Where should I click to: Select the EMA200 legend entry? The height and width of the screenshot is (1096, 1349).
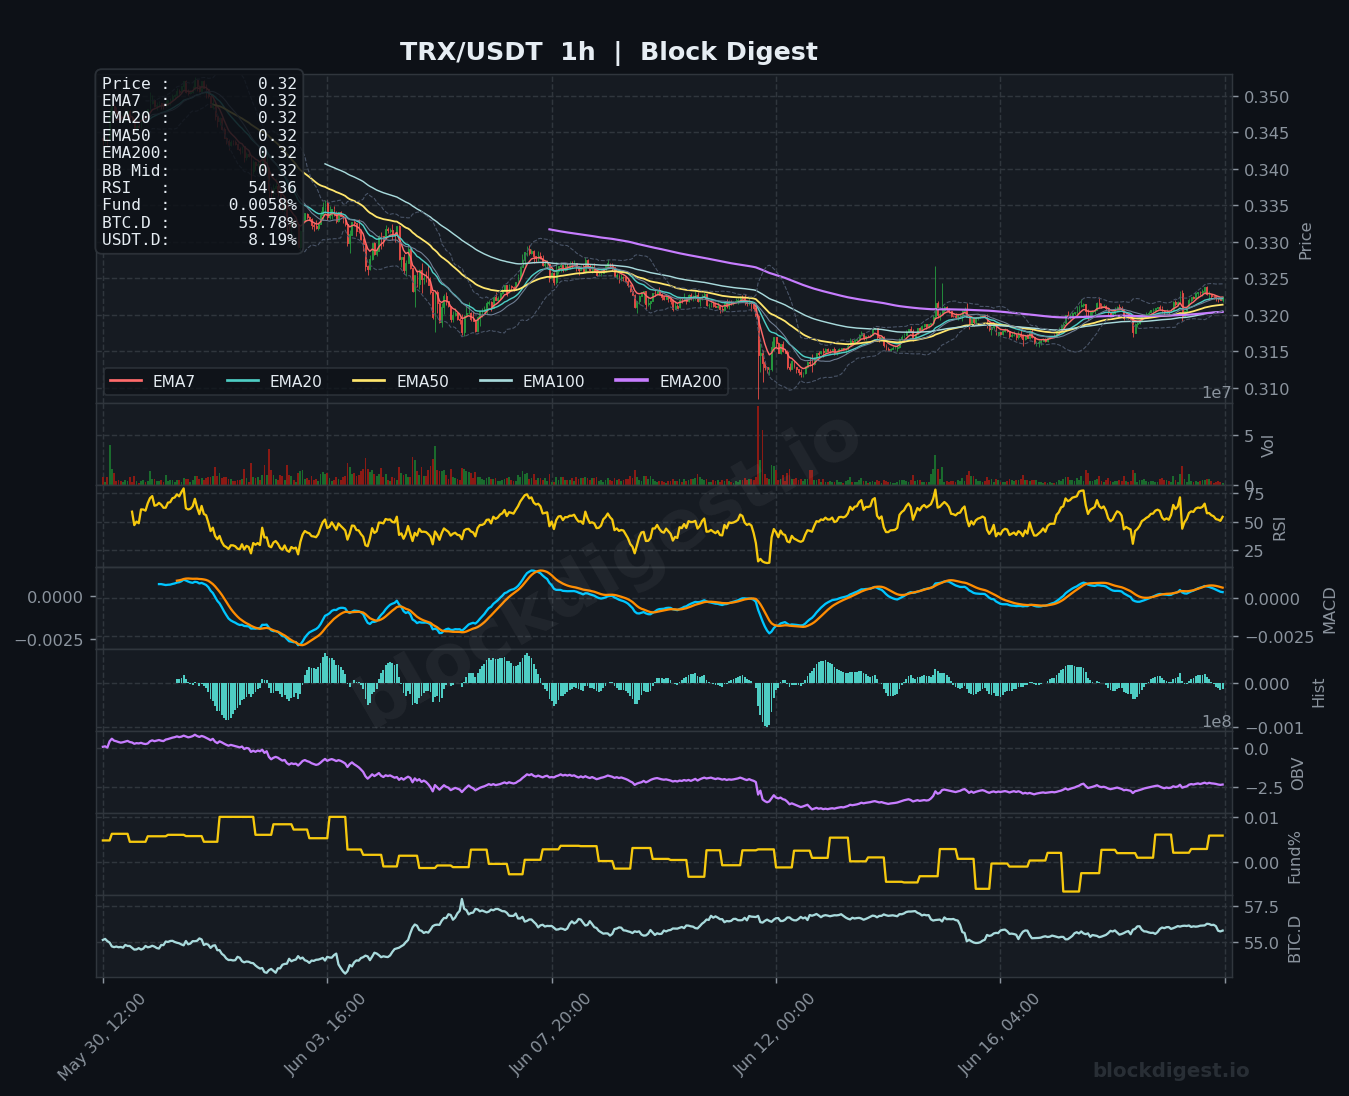tap(669, 382)
